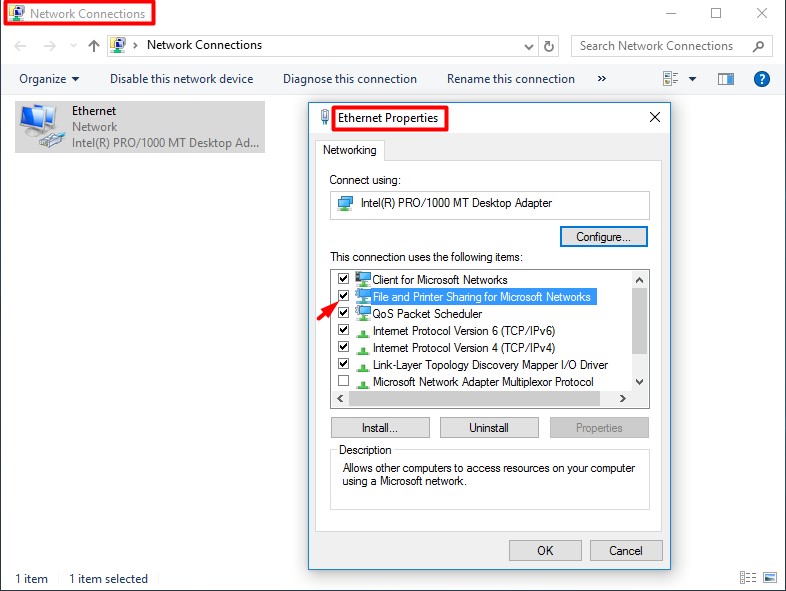Viewport: 786px width, 591px height.
Task: Uncheck QoS Packet Scheduler
Action: (x=343, y=313)
